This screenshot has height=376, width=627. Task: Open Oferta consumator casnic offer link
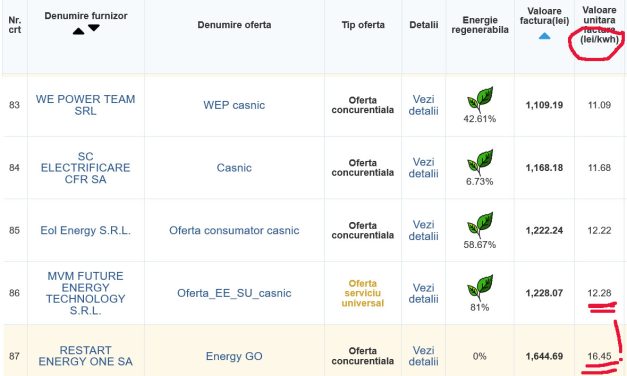tap(234, 230)
